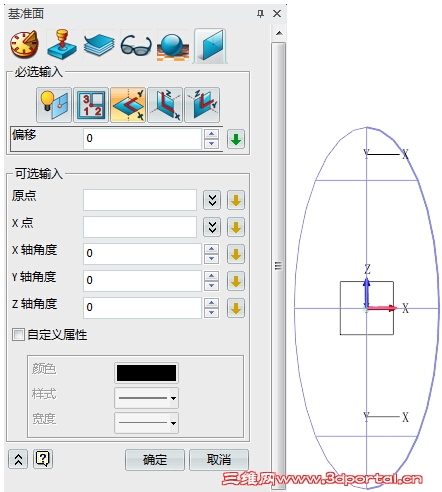Expand the 原点 point options dropdown
Screen dimensions: 442x492
(212, 200)
